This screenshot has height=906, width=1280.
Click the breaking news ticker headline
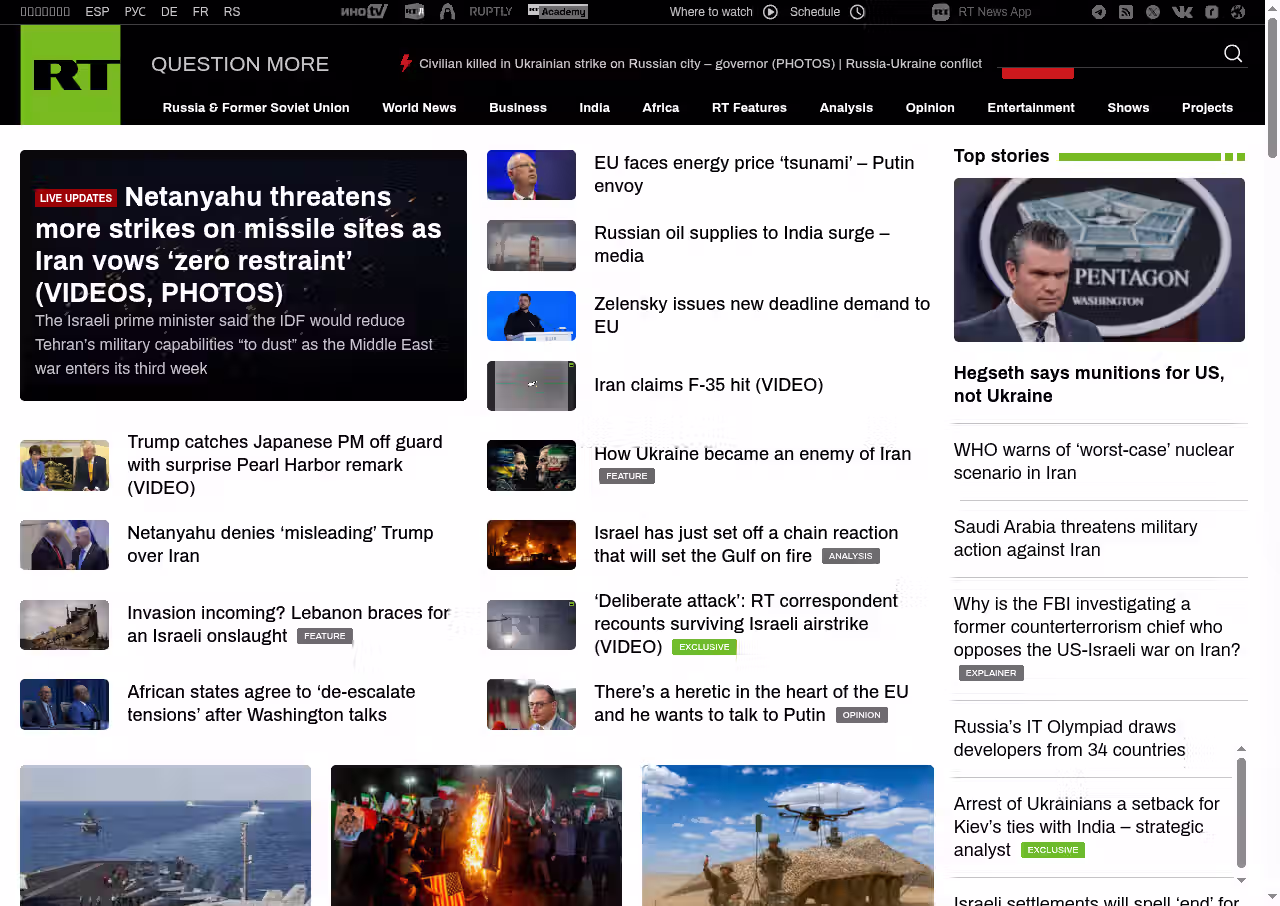(x=700, y=64)
